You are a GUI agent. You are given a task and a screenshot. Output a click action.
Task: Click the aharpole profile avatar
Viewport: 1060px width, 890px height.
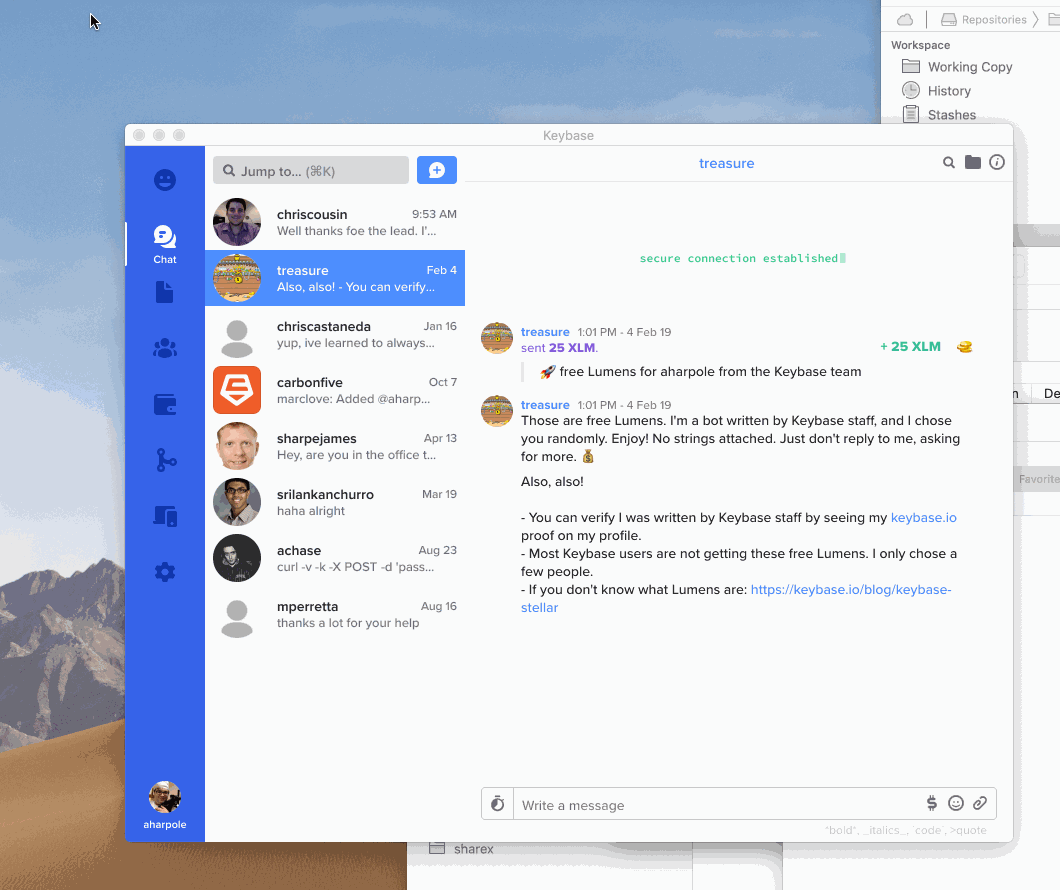165,797
